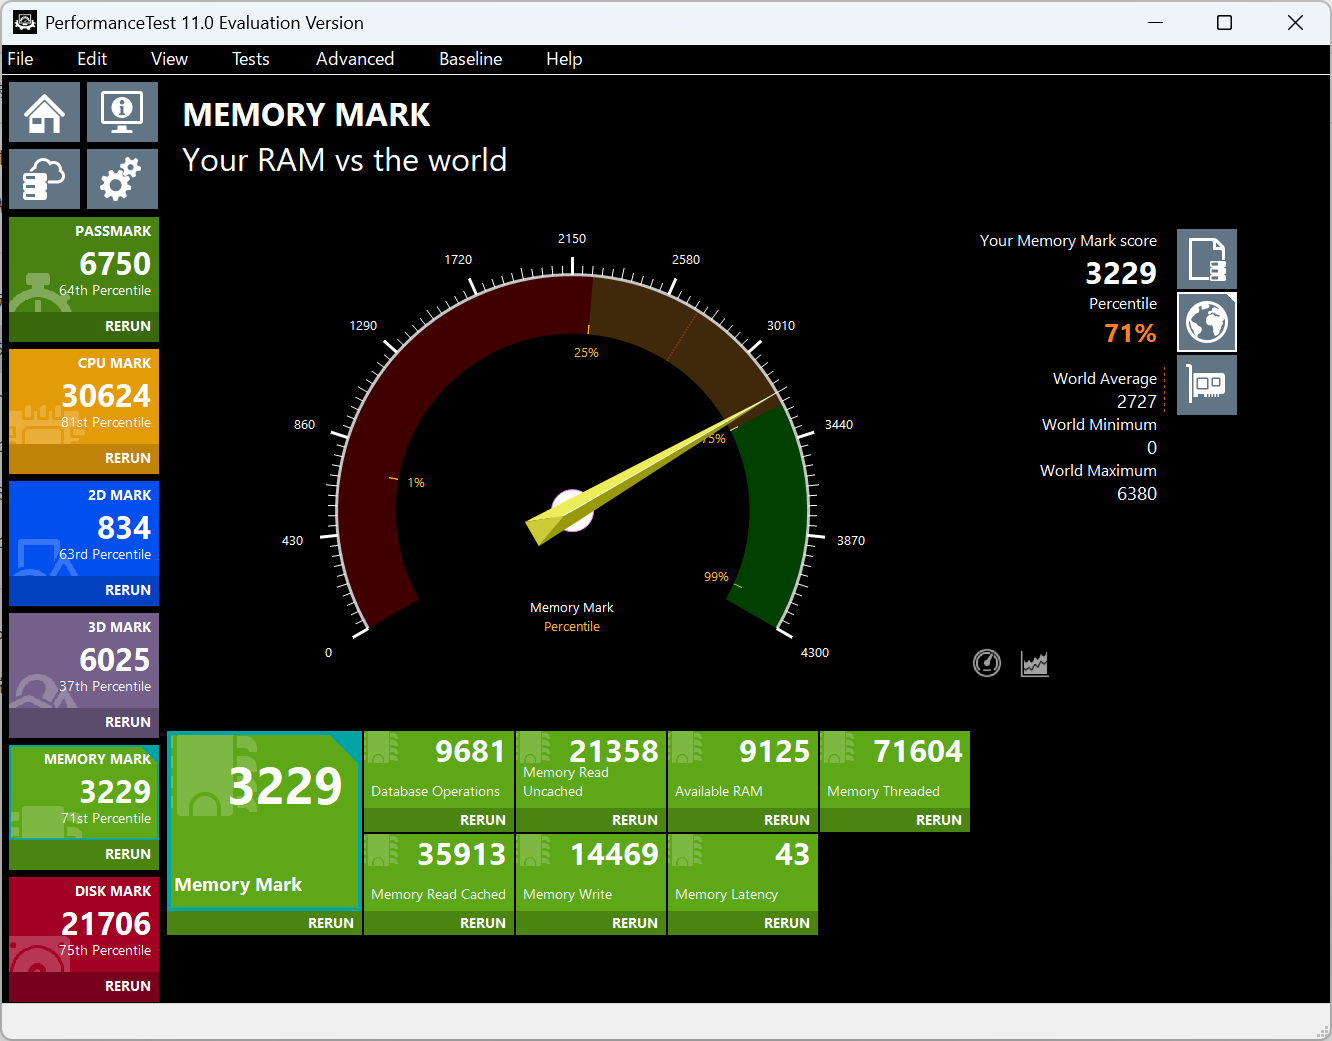Open the Home dashboard icon
Screen dimensions: 1332x1041
(44, 112)
